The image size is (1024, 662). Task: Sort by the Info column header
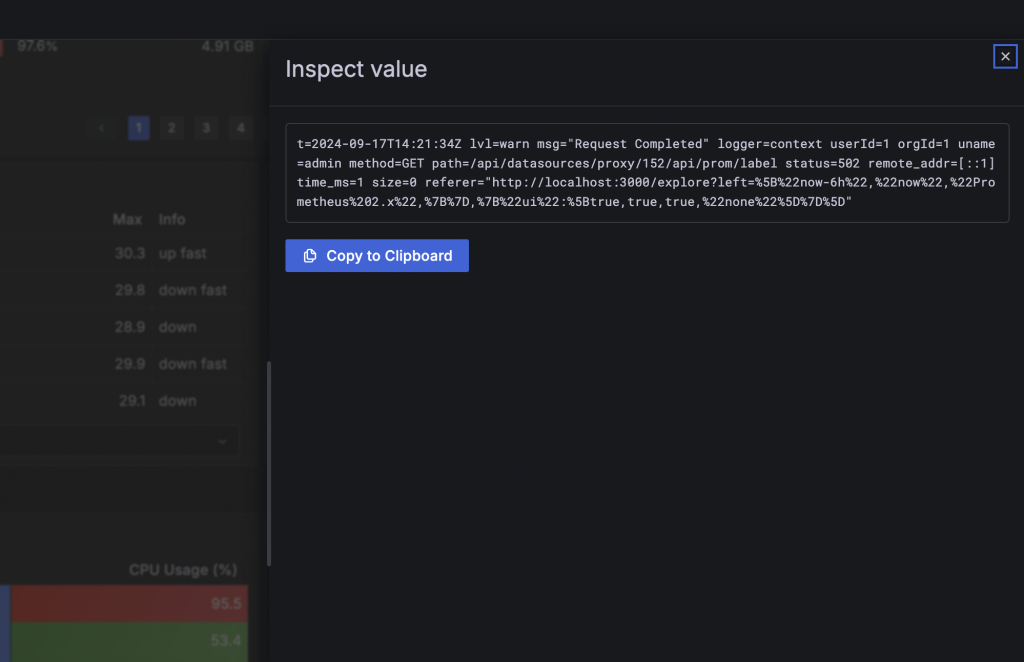(x=172, y=219)
